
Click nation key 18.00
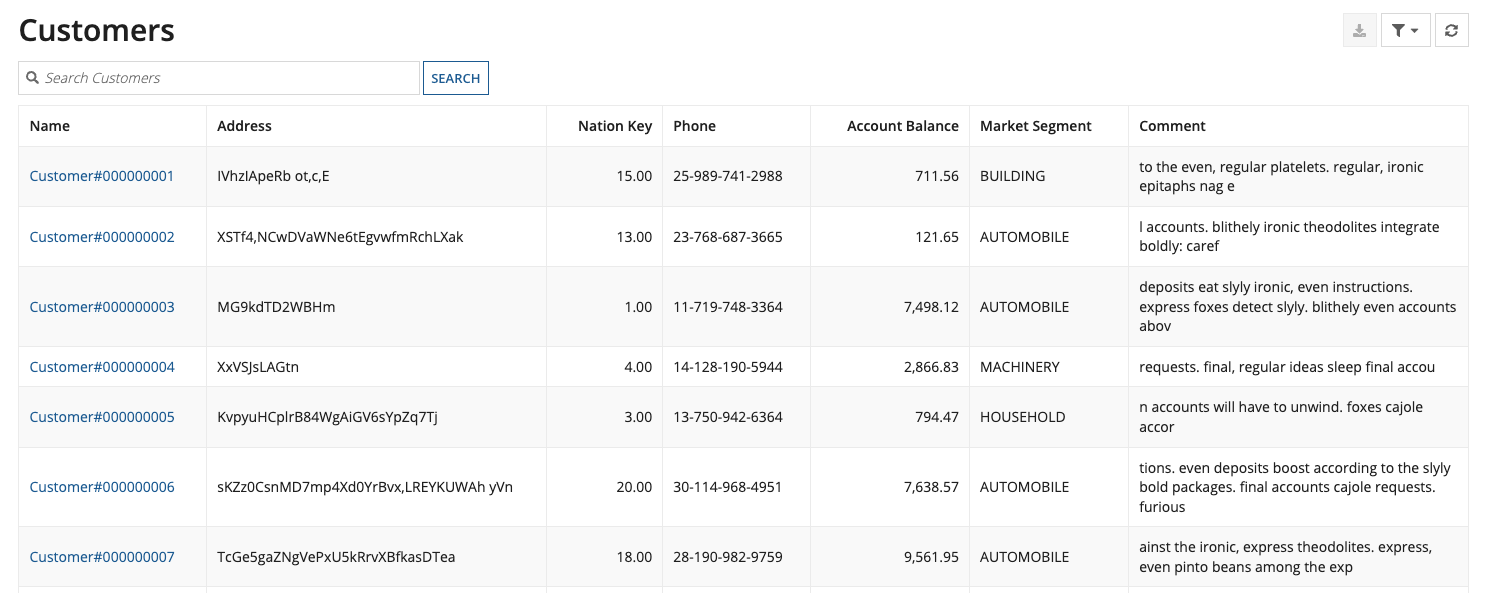click(634, 557)
